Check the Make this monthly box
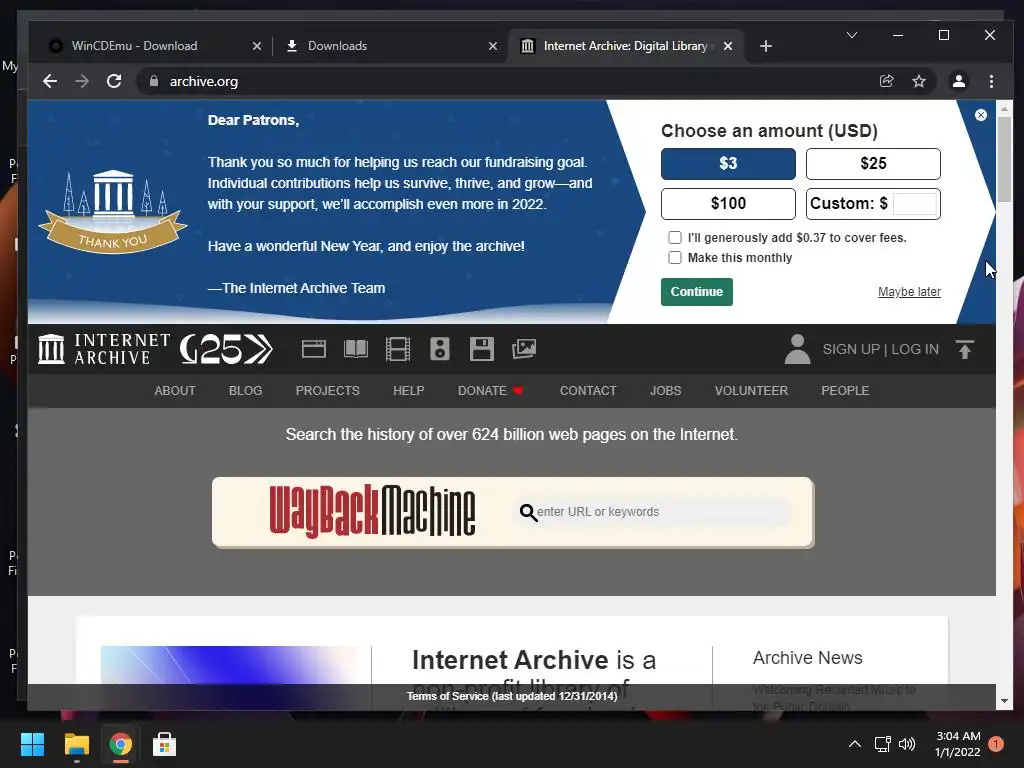 (x=675, y=257)
